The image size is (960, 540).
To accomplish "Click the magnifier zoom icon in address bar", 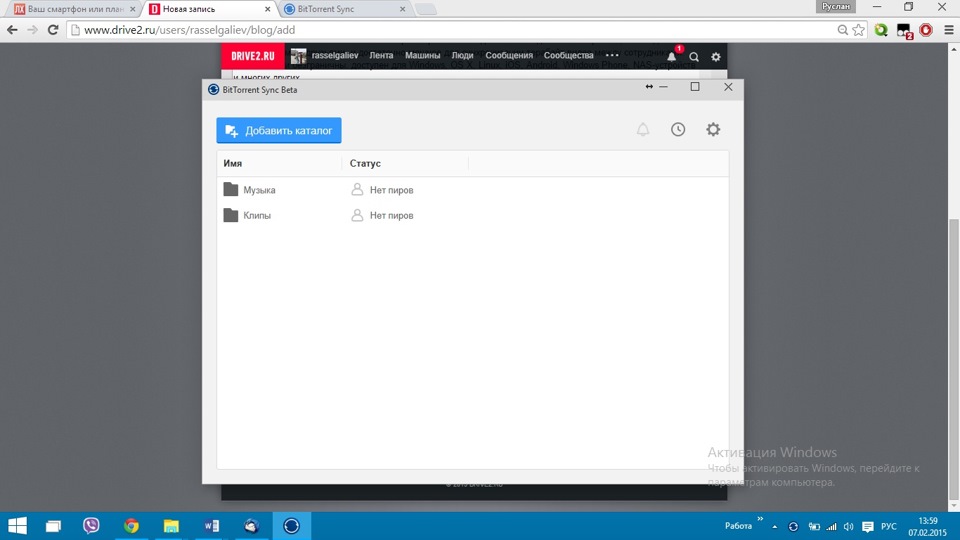I will coord(842,30).
